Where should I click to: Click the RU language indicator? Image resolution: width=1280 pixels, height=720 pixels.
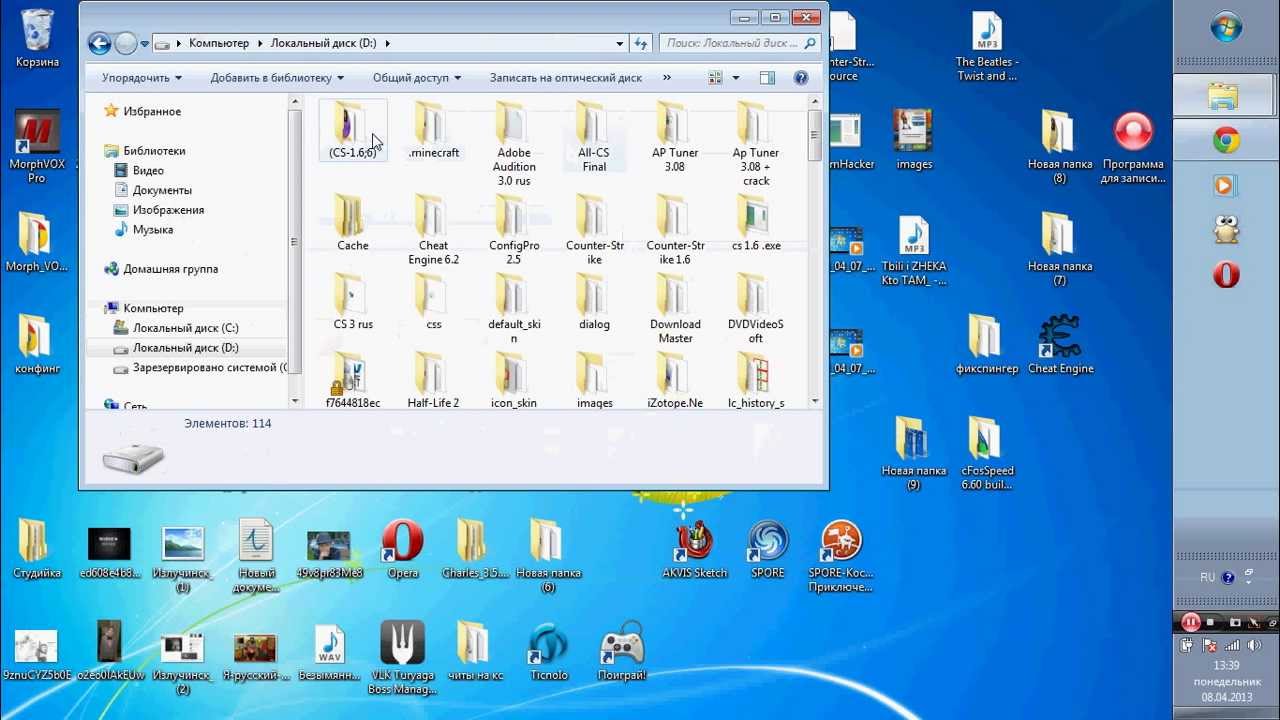coord(1207,577)
